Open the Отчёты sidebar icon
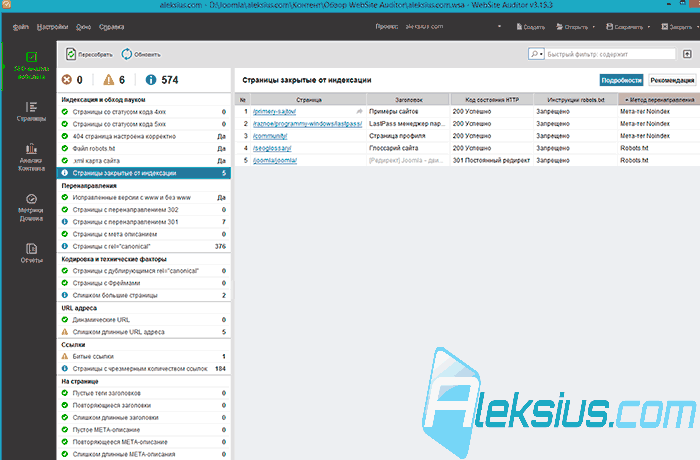The width and height of the screenshot is (700, 460). [x=31, y=248]
